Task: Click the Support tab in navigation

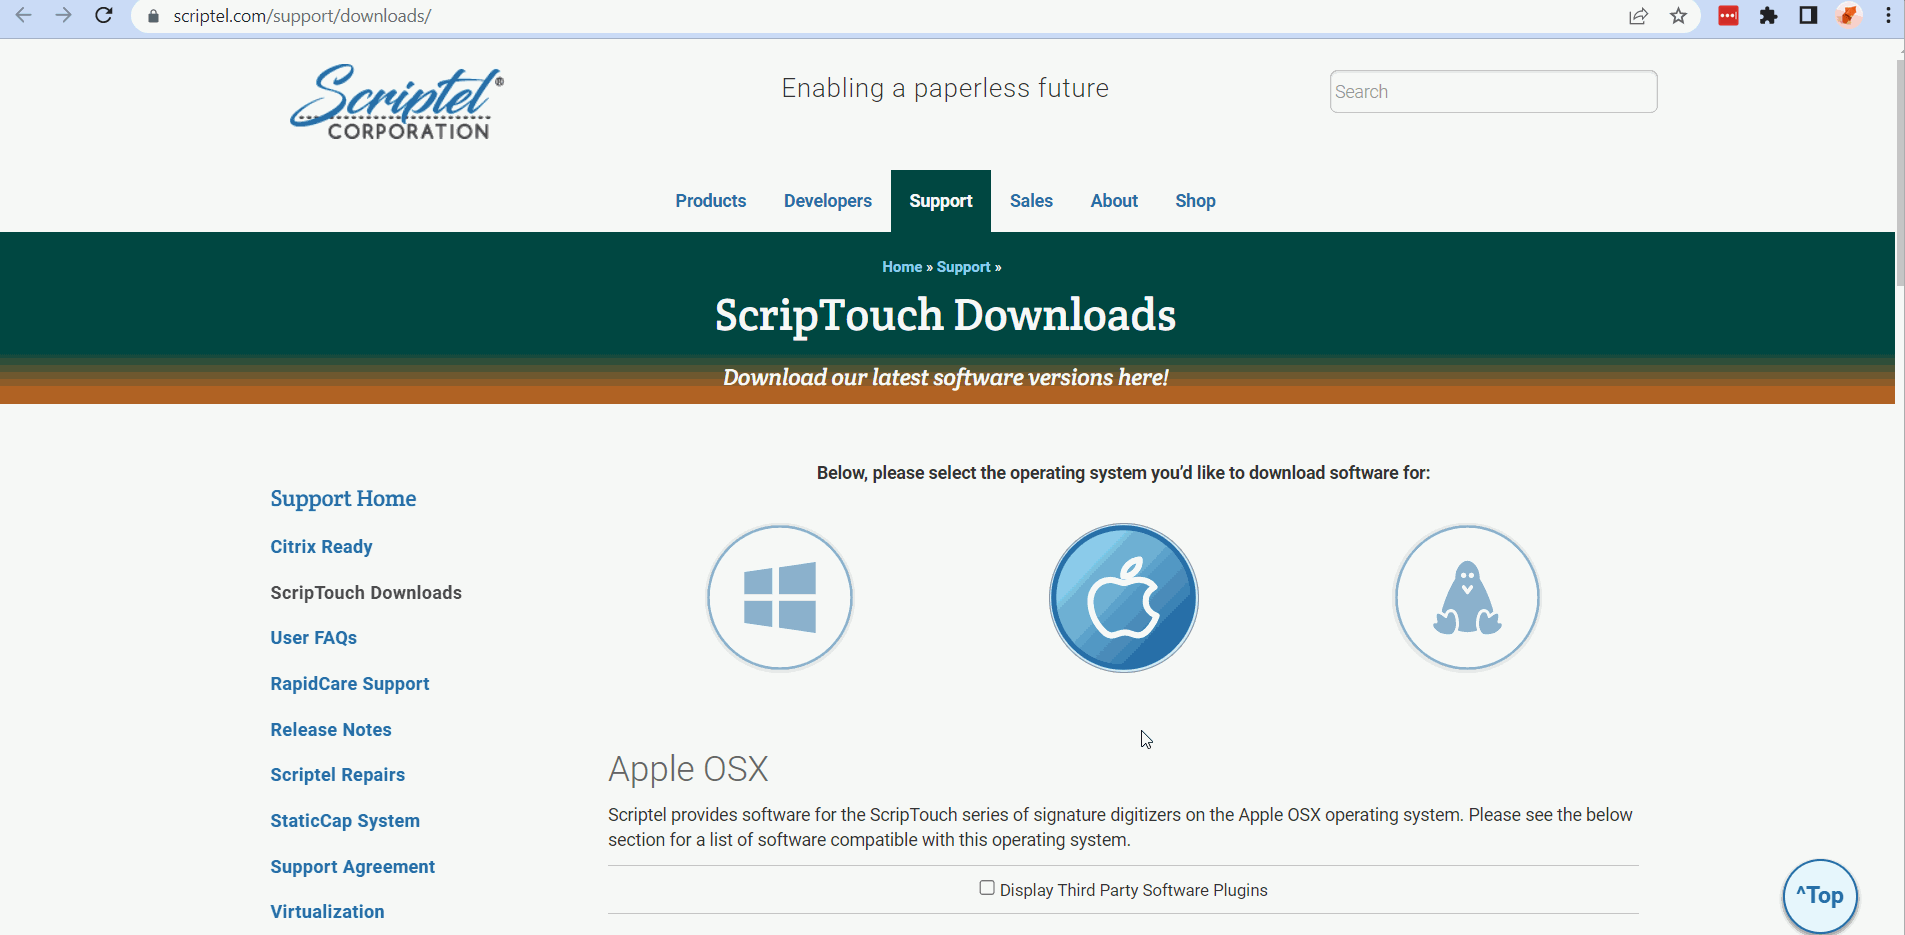Action: pyautogui.click(x=940, y=200)
